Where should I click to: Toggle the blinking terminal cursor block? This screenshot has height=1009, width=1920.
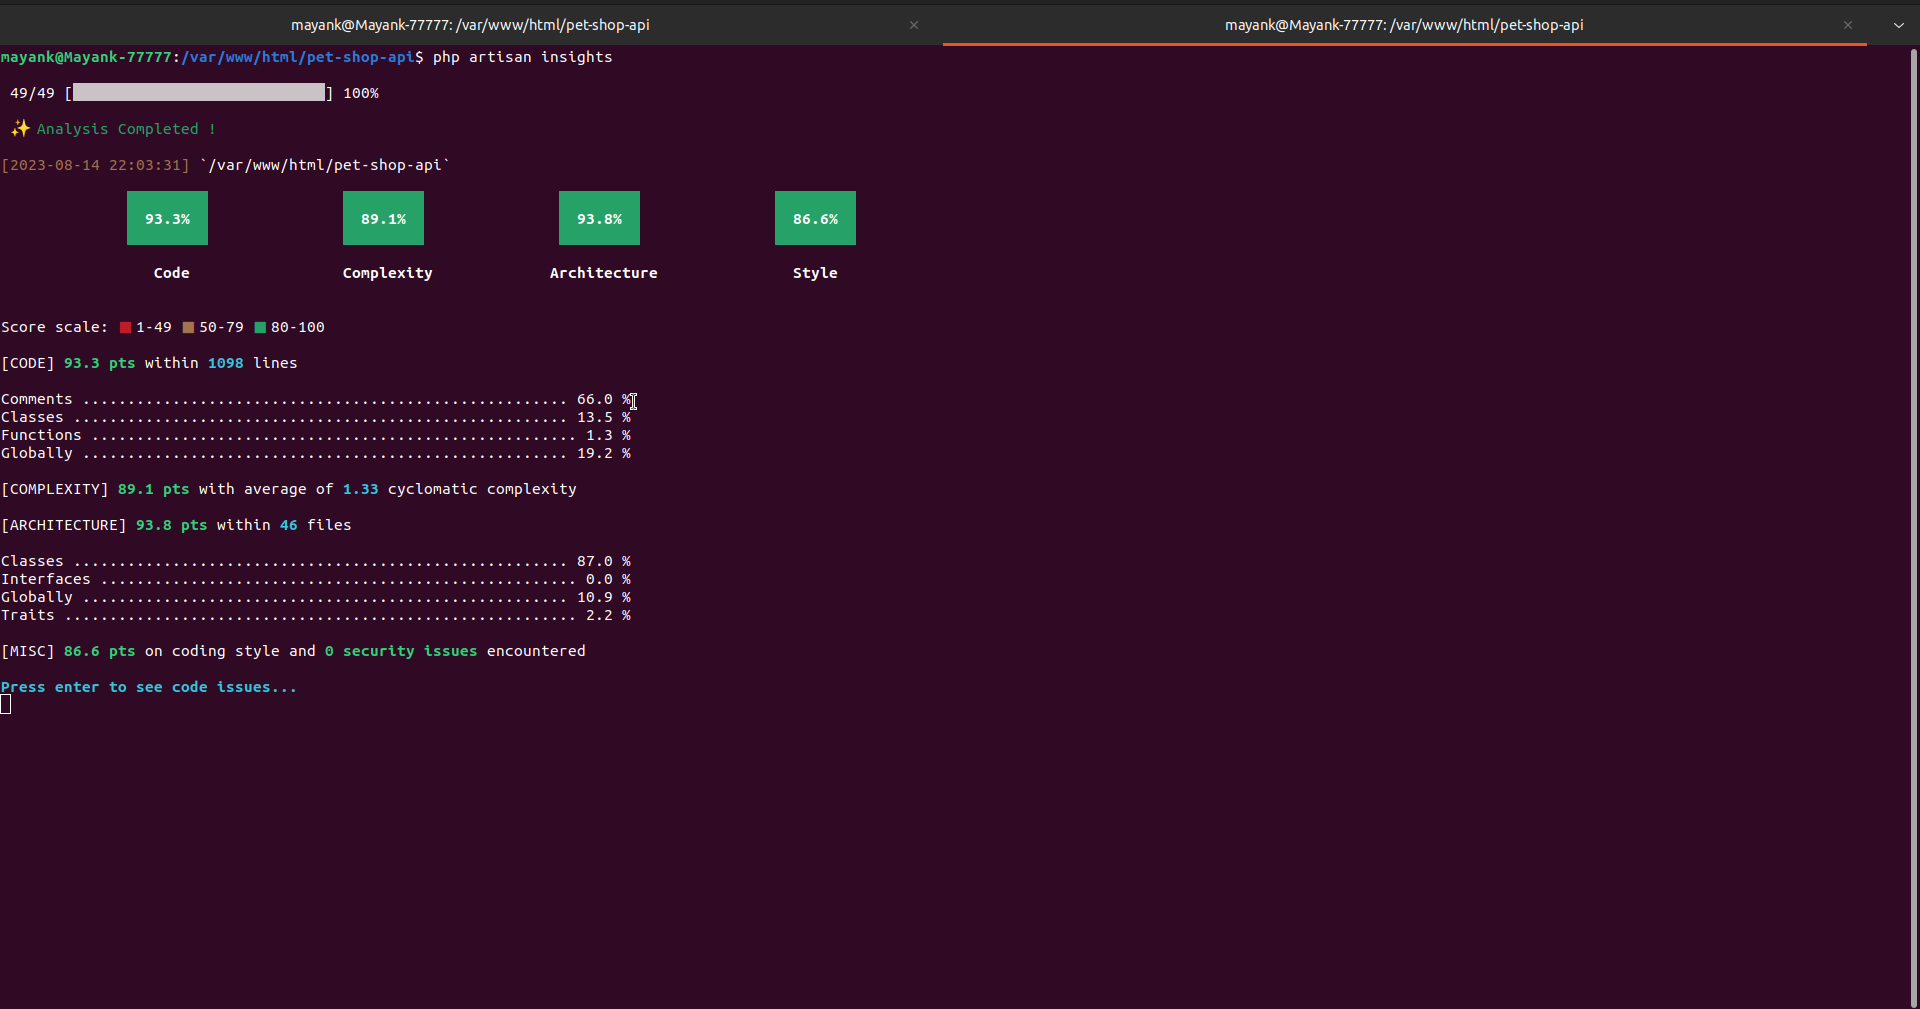7,705
